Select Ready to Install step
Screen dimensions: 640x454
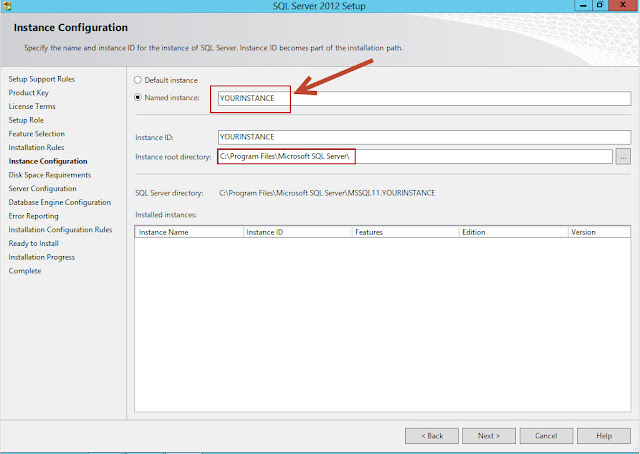(33, 243)
